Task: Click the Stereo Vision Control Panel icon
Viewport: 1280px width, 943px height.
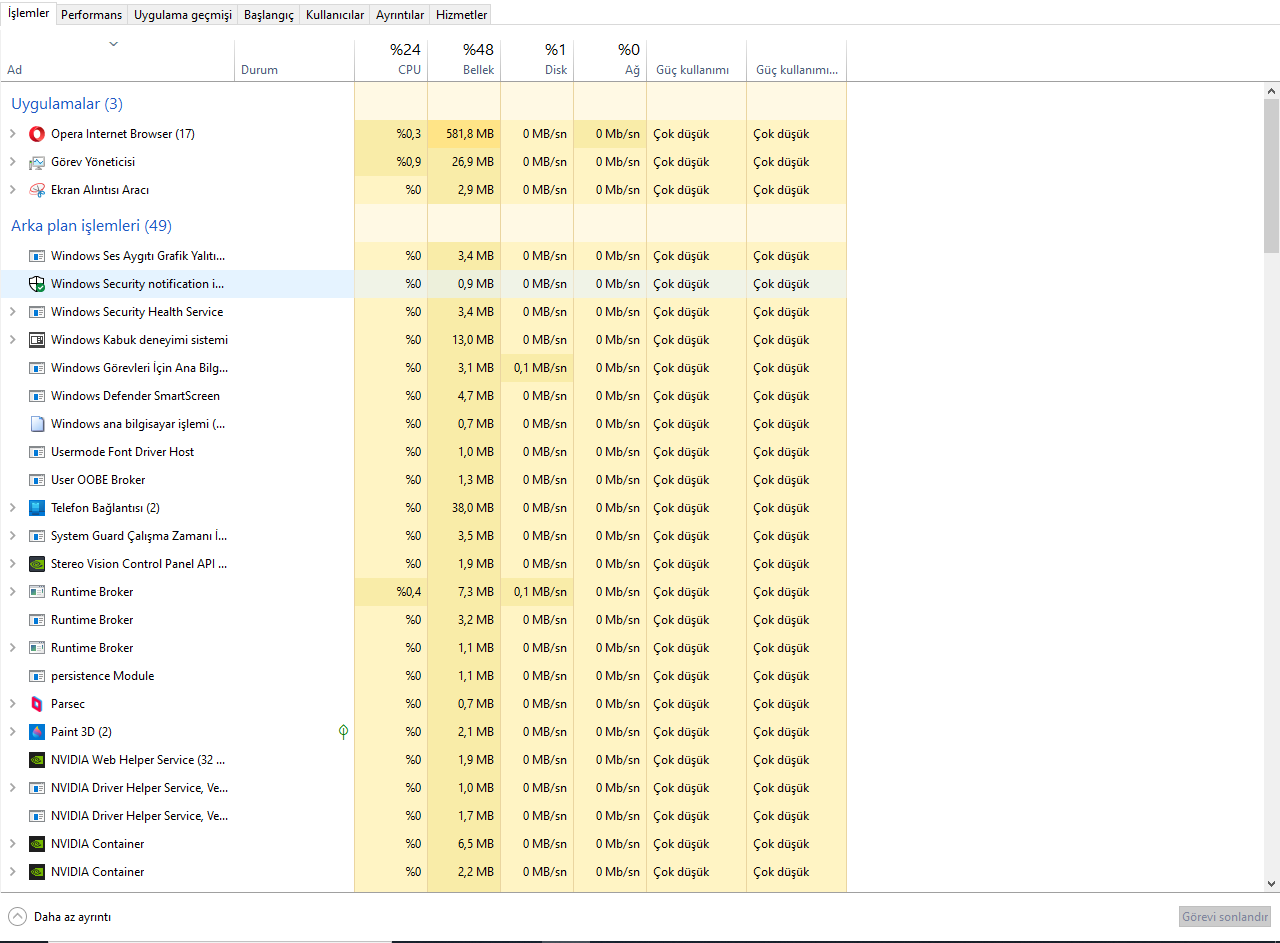Action: [x=37, y=564]
